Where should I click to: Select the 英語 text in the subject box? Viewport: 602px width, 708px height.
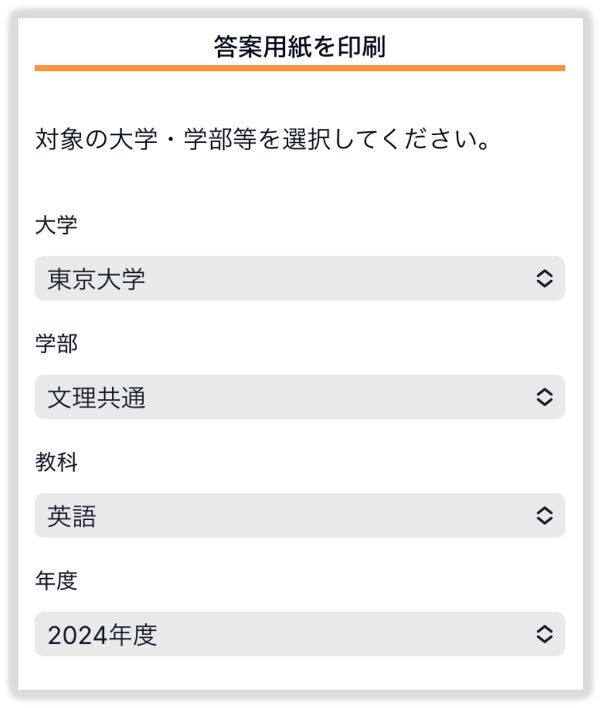coord(72,516)
